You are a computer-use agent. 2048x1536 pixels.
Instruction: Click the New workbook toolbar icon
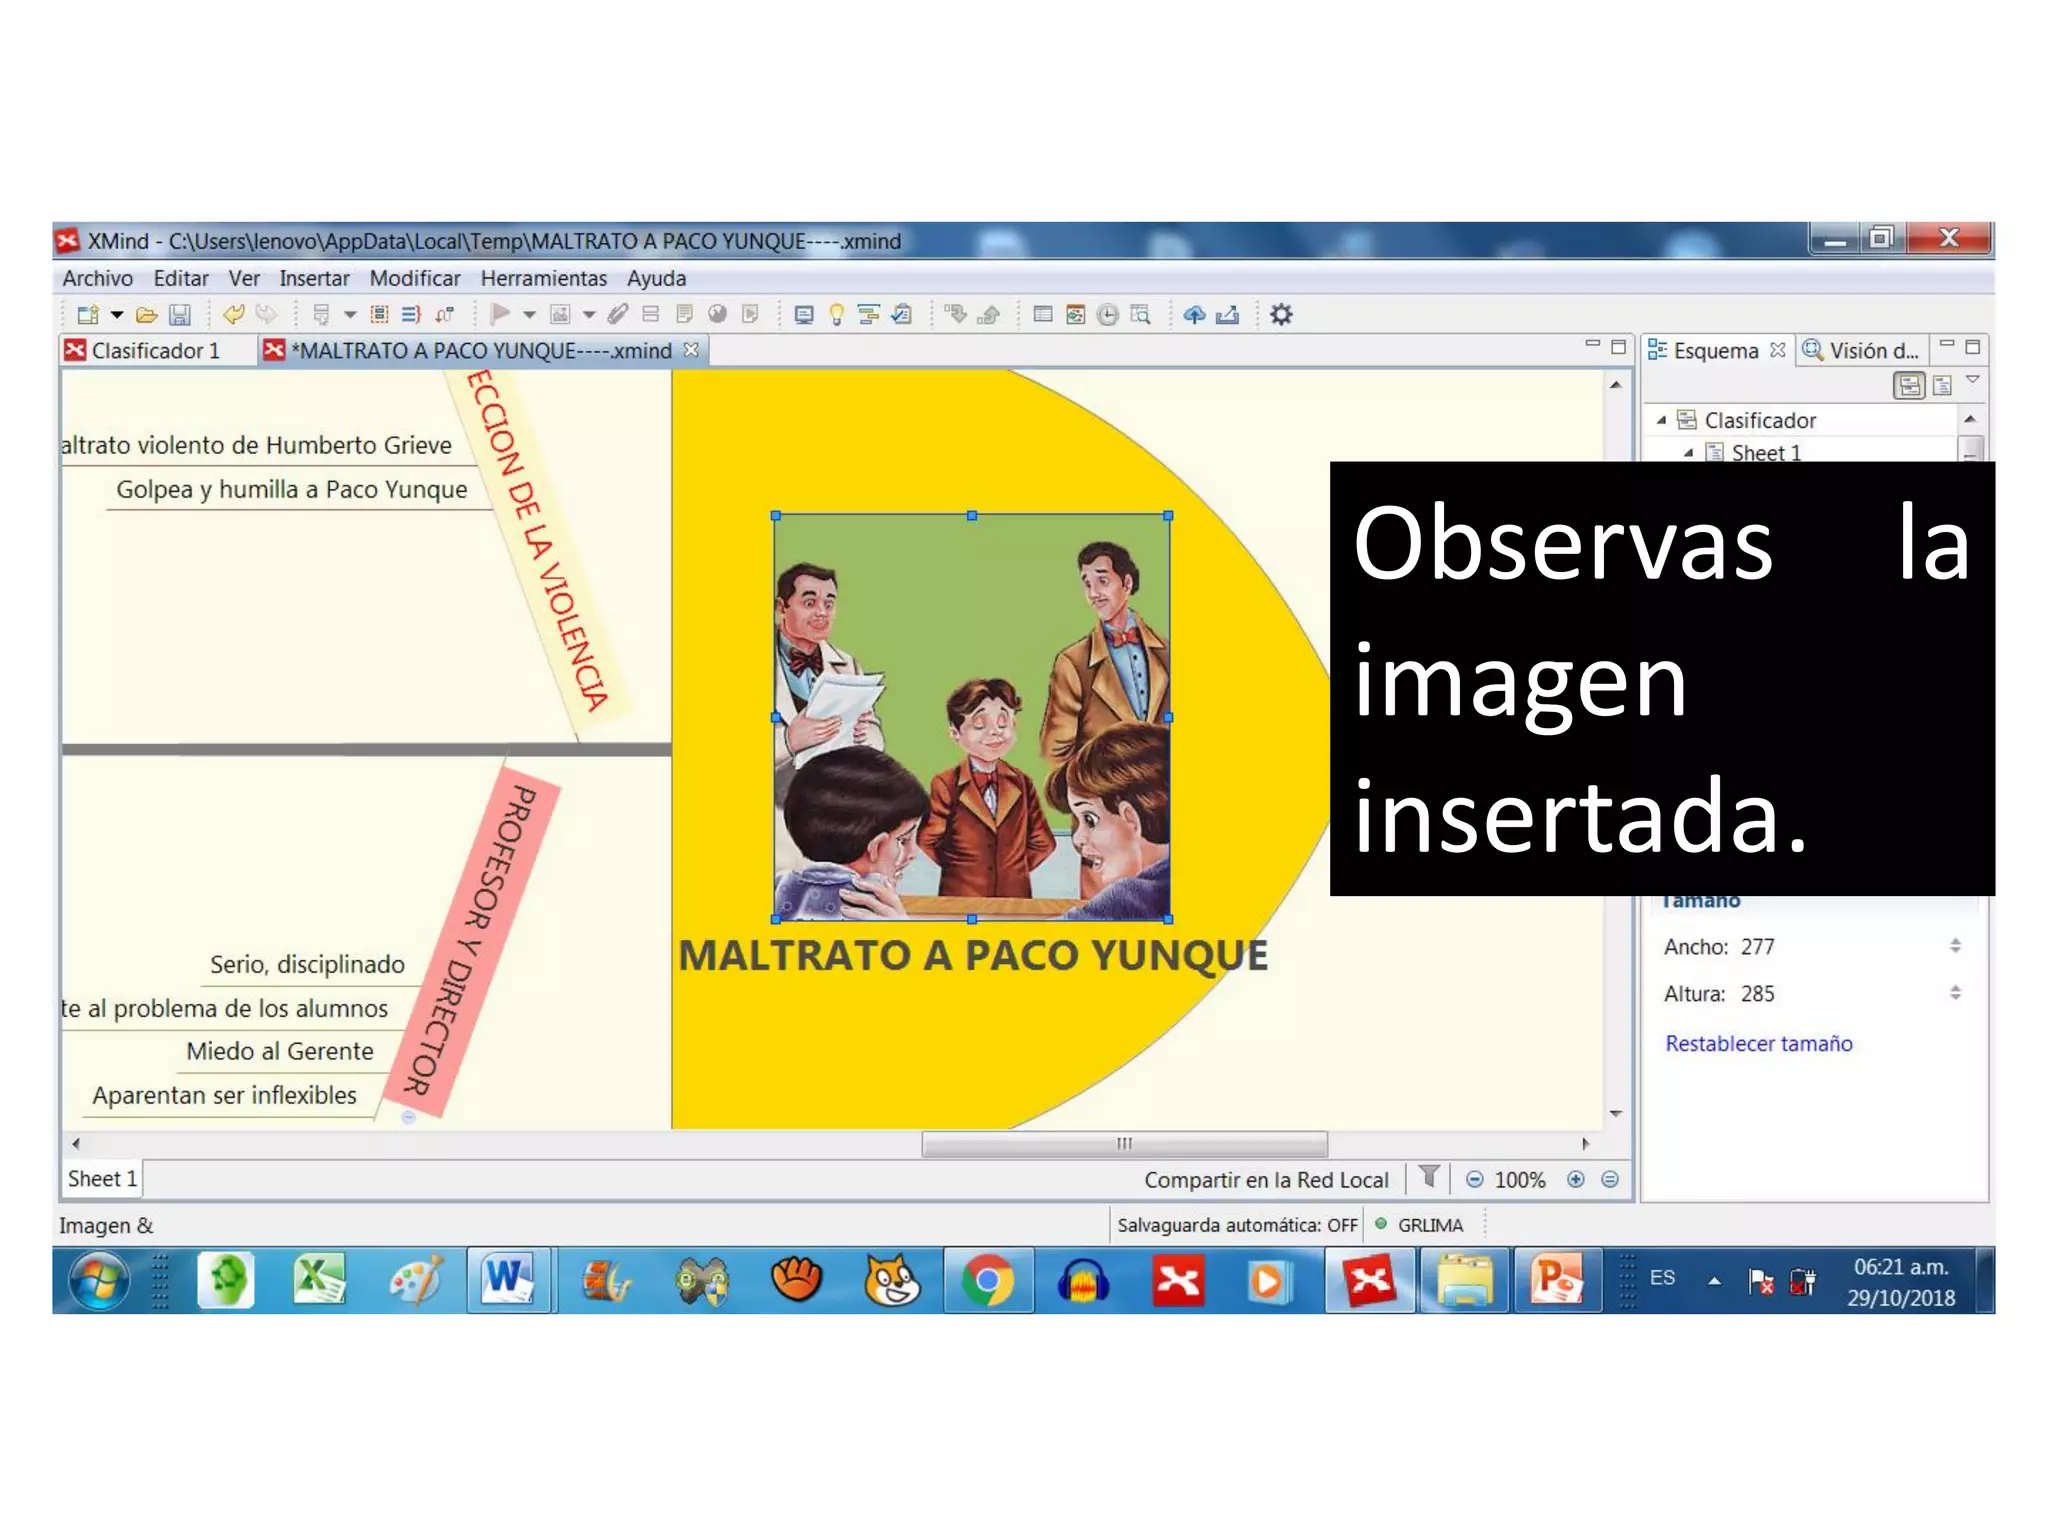click(88, 315)
